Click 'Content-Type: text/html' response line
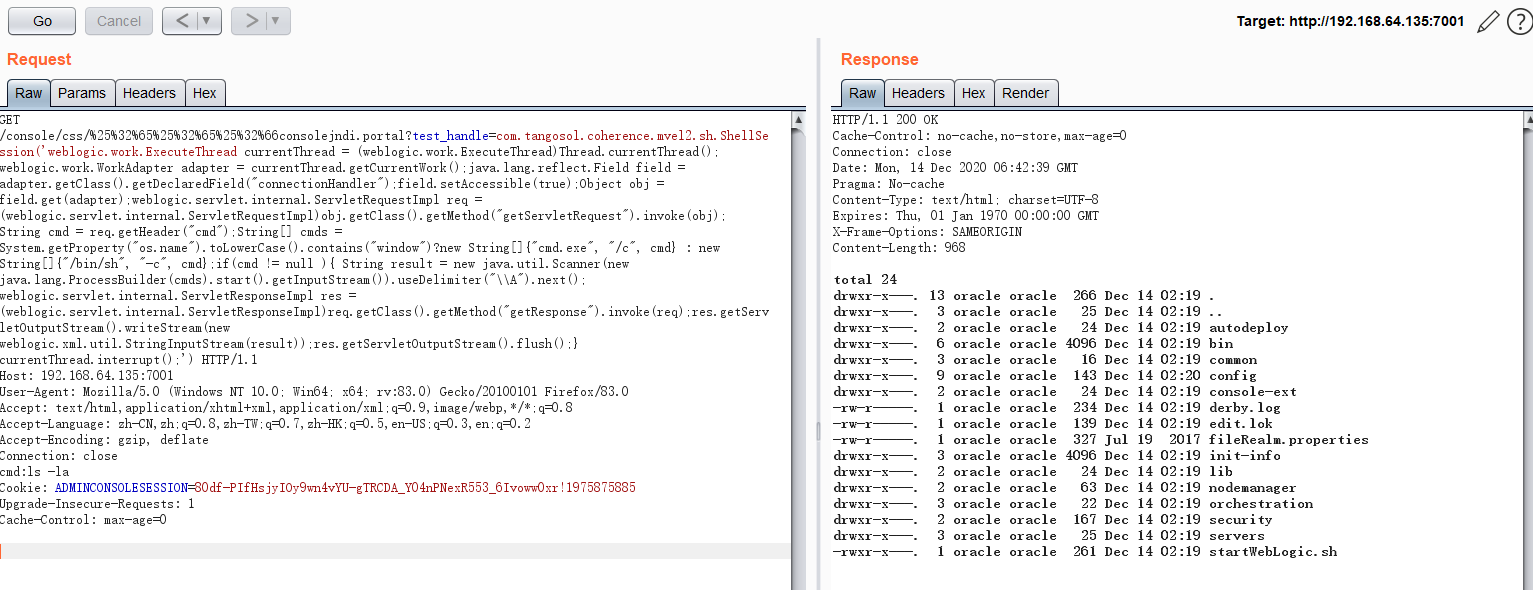This screenshot has height=590, width=1533. (x=965, y=199)
